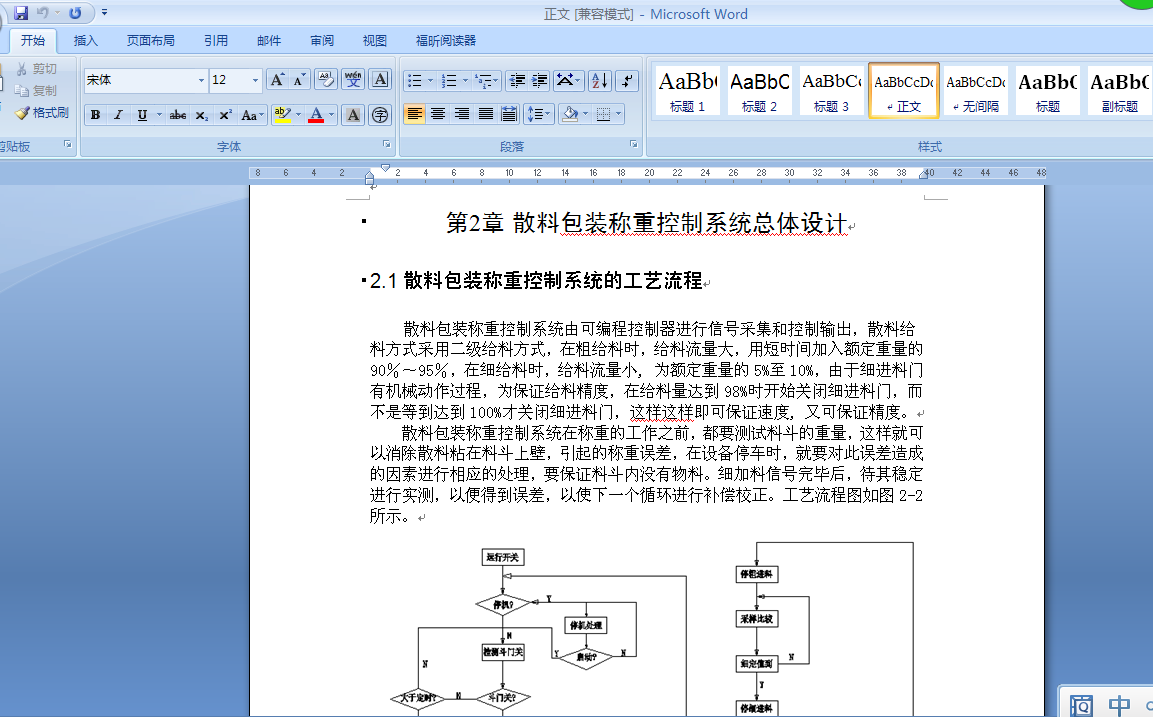Apply the 标题 2 style
Viewport: 1153px width, 717px height.
coord(759,90)
